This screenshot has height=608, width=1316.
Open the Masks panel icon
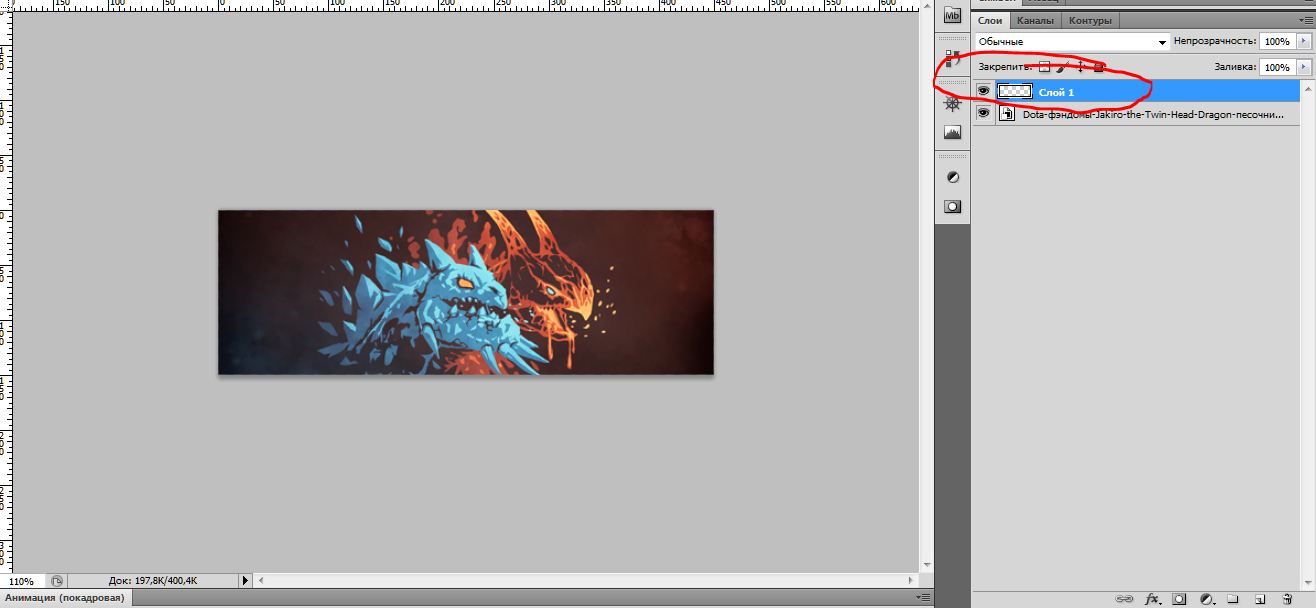952,206
